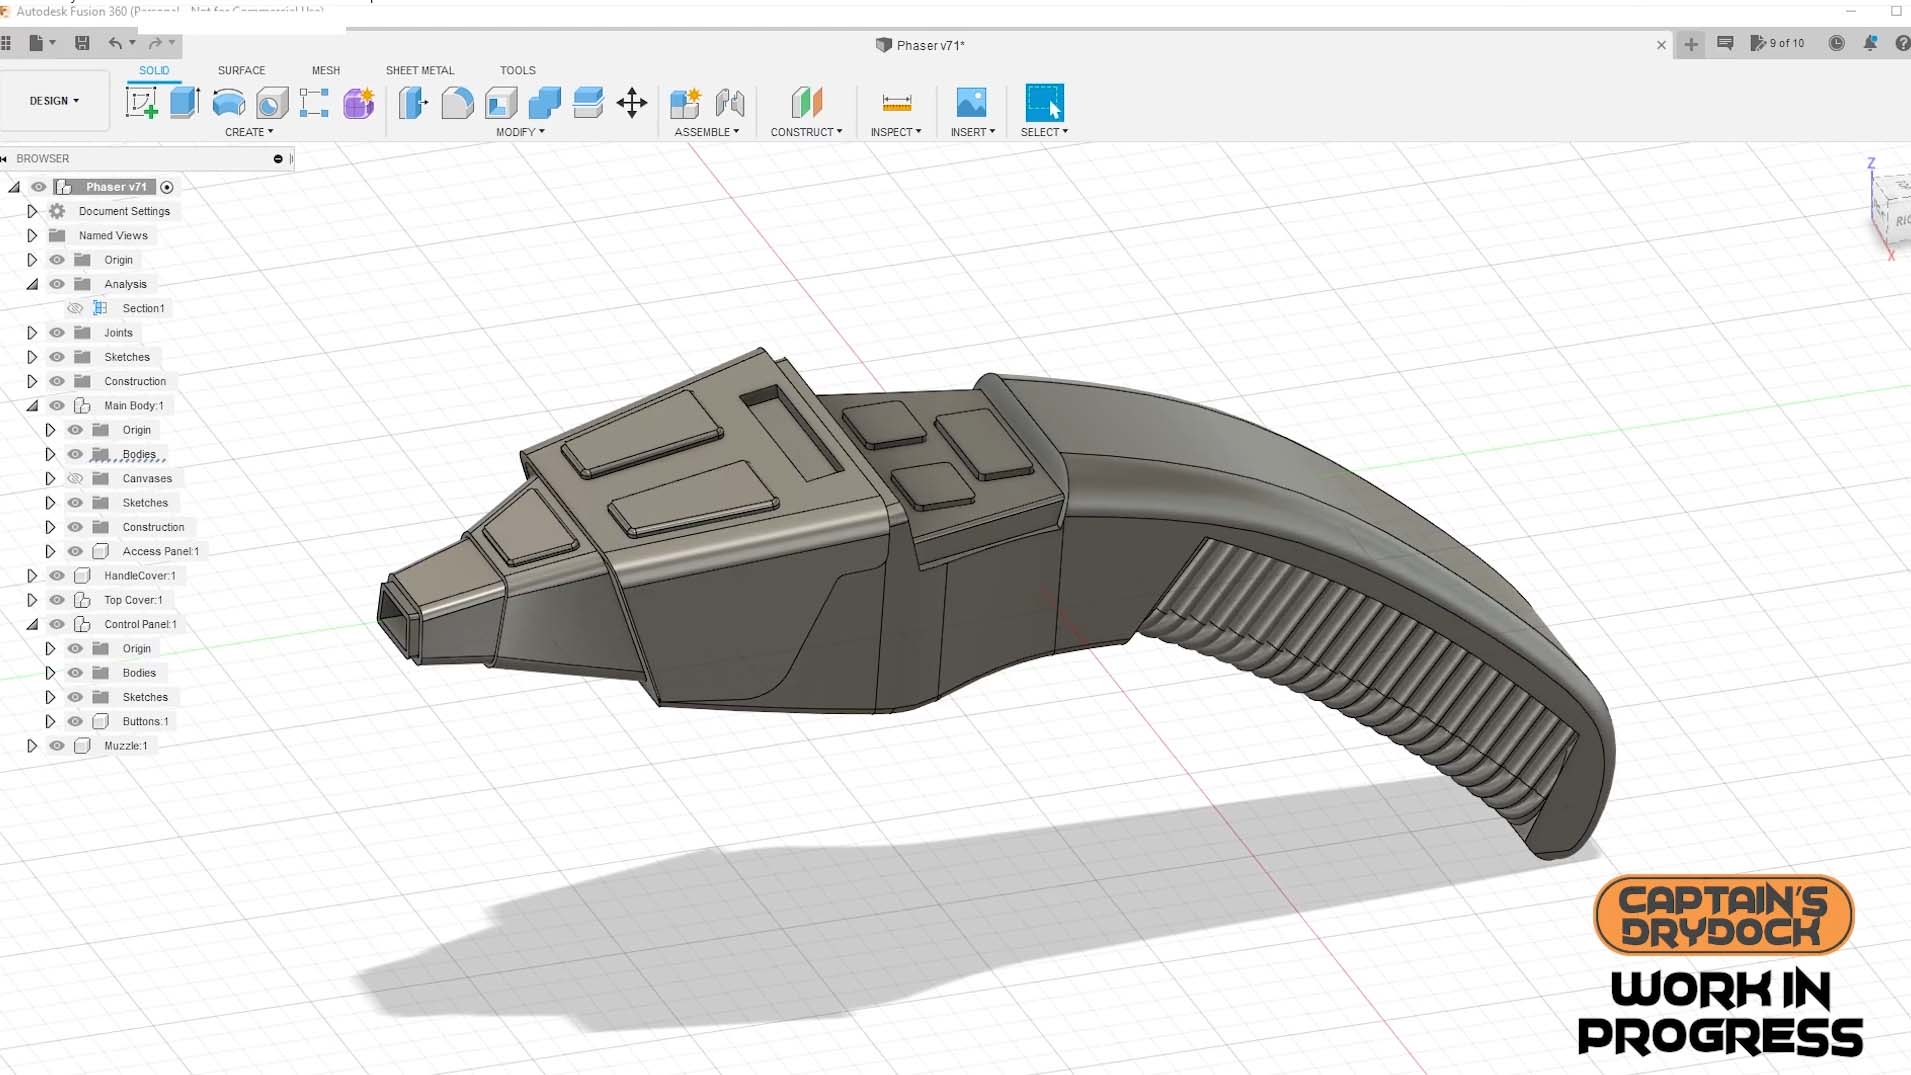Open the INSPECT dropdown menu
Image resolution: width=1911 pixels, height=1075 pixels.
[896, 132]
